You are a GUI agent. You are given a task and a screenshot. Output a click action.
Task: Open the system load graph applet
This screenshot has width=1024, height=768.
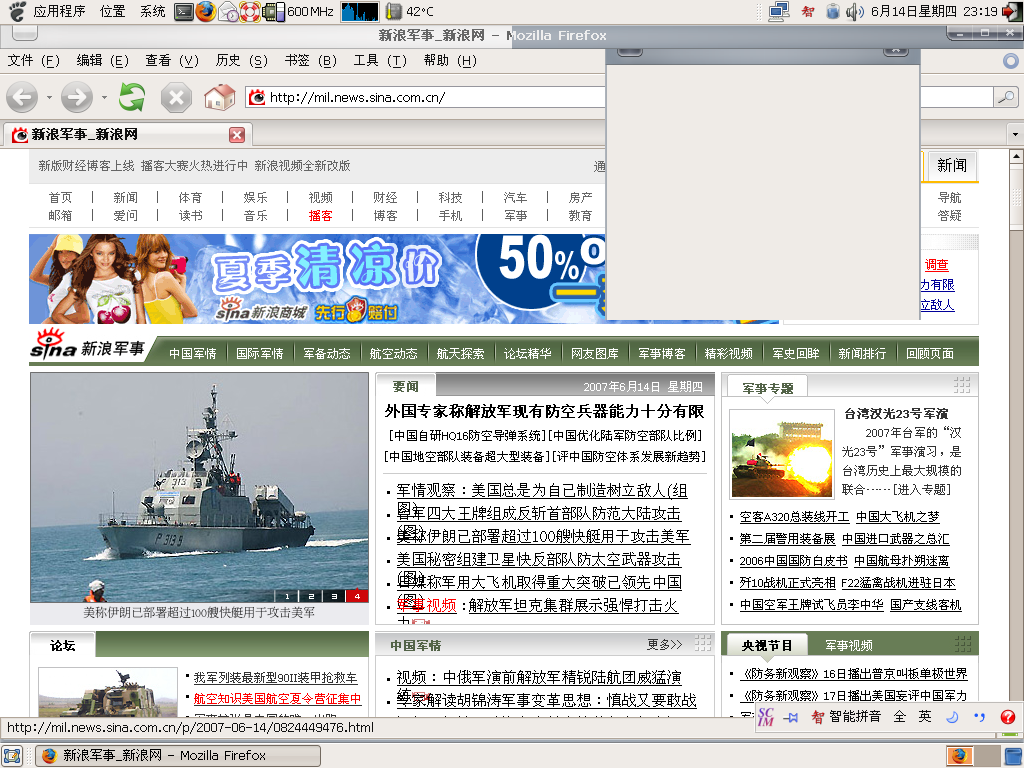pyautogui.click(x=359, y=11)
